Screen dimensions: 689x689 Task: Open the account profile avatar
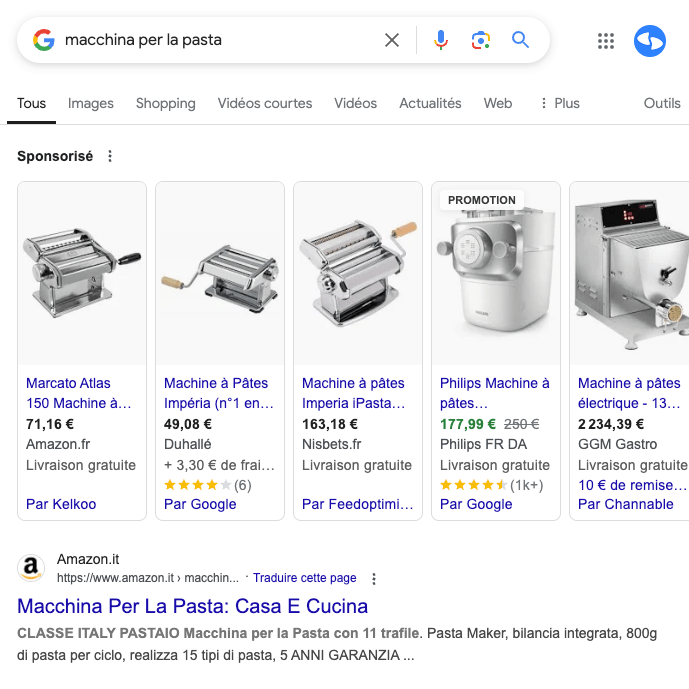(649, 41)
